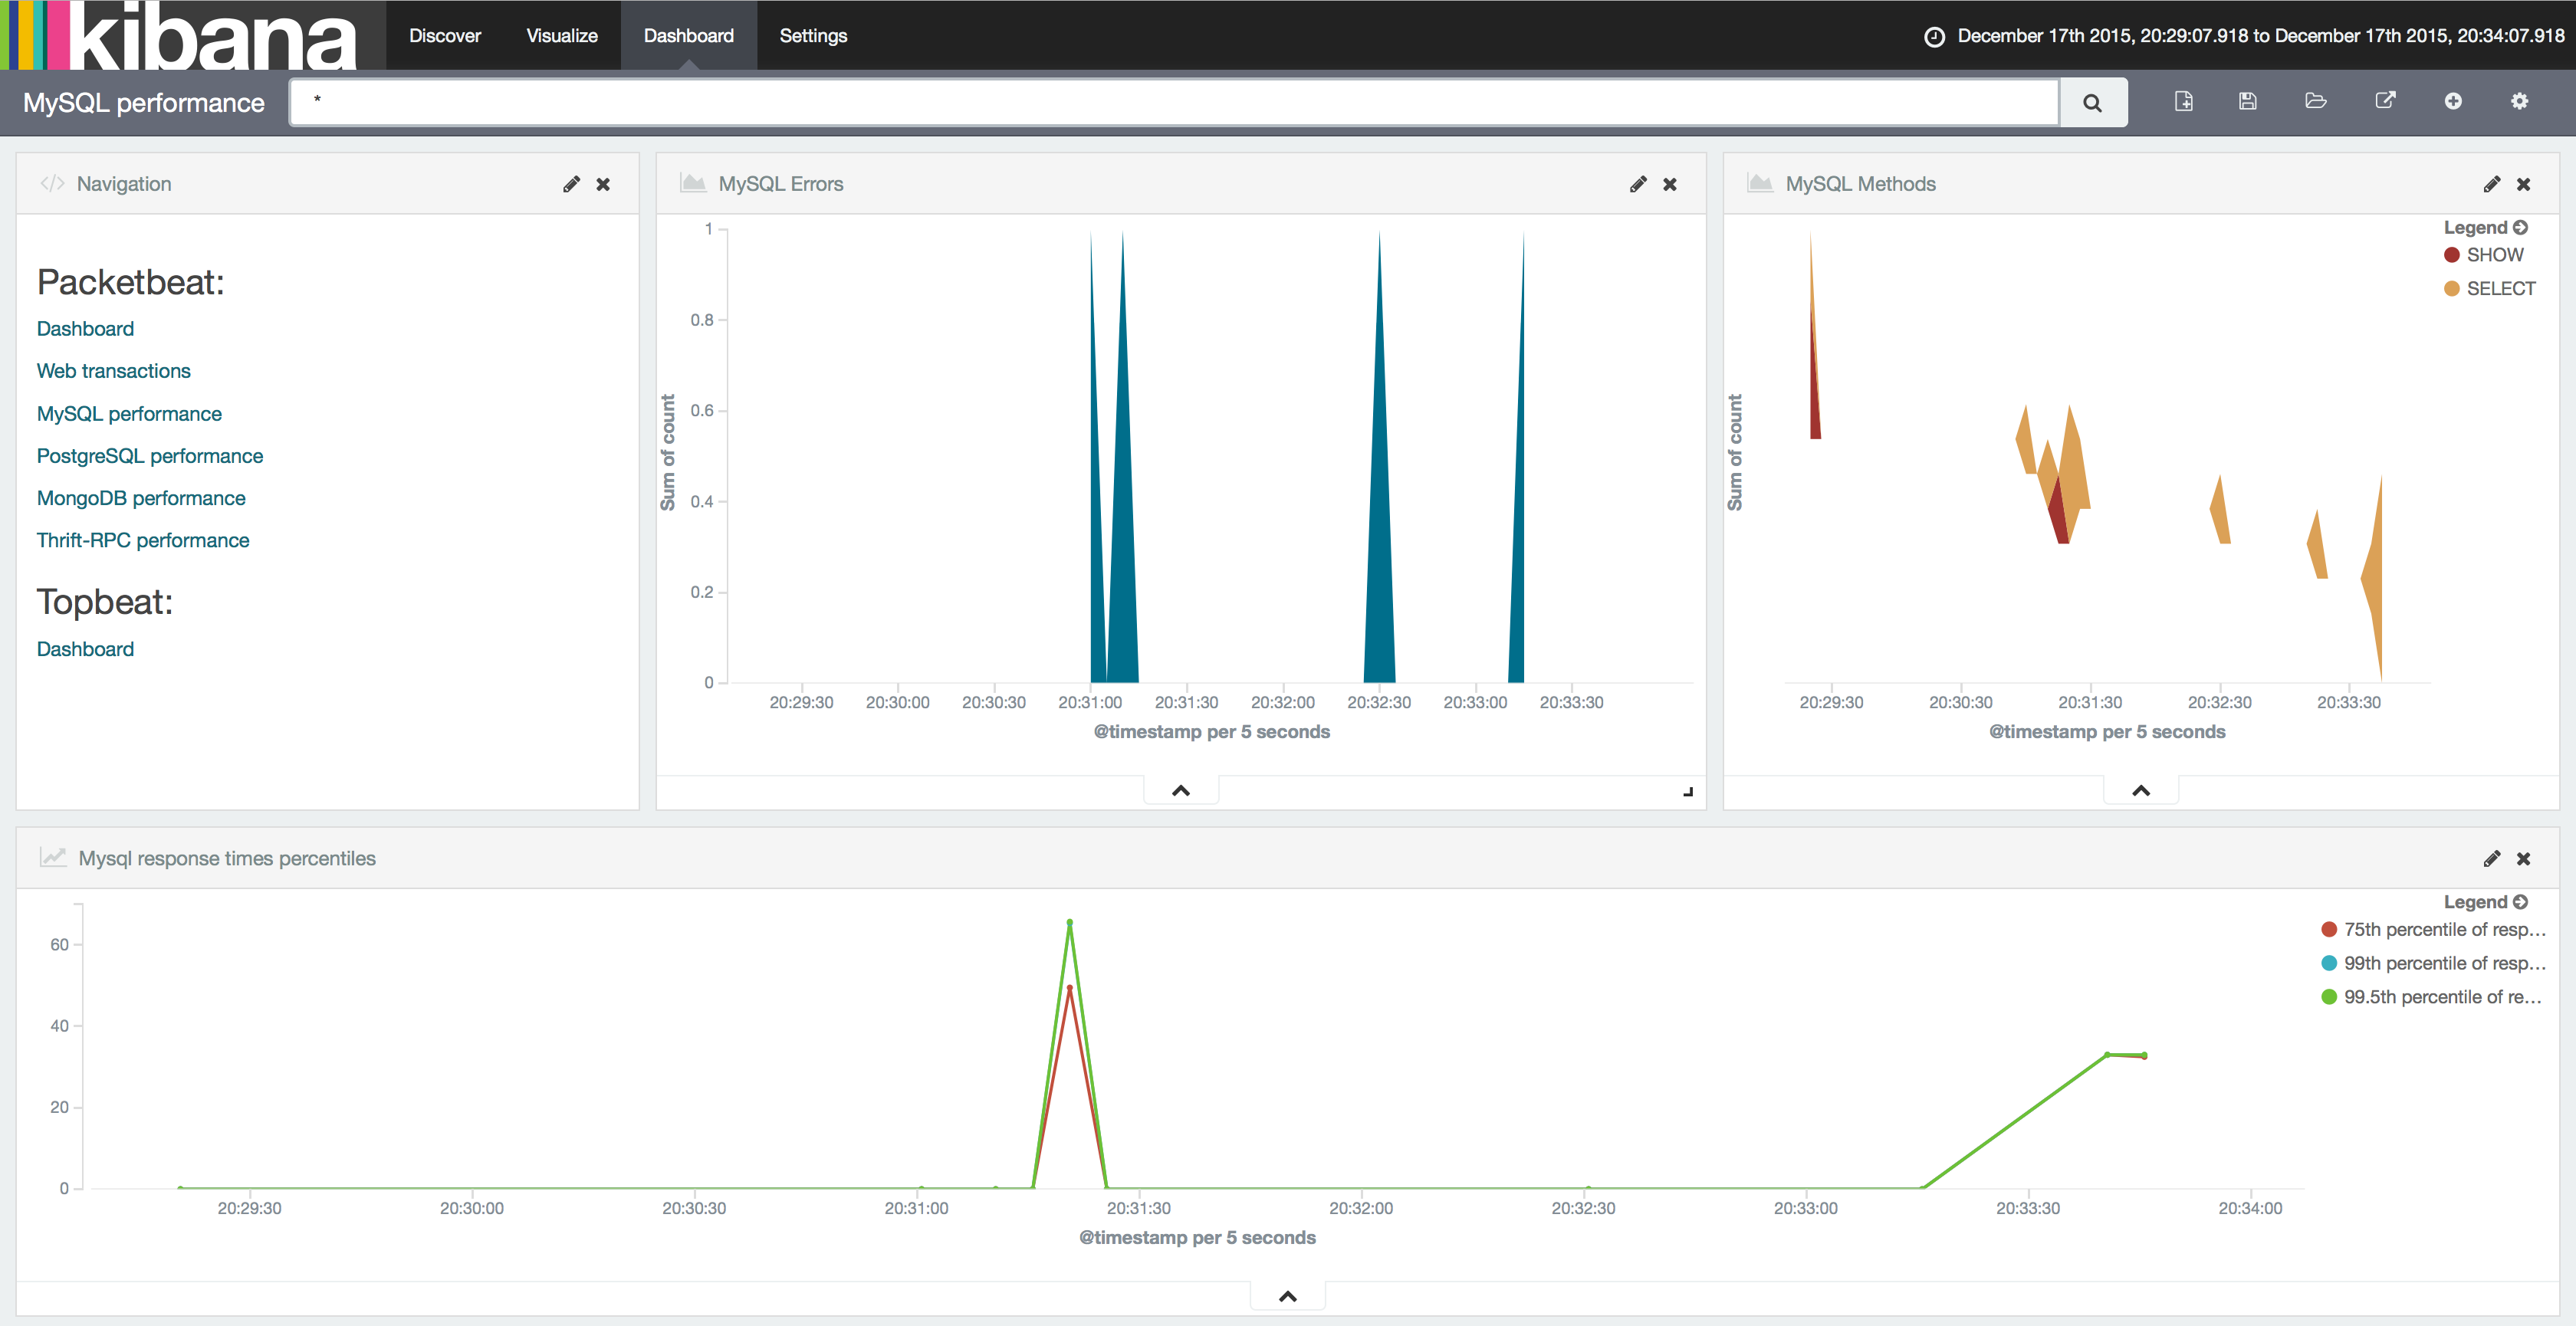The width and height of the screenshot is (2576, 1326).
Task: Click the Add Visualization plus icon
Action: click(x=2453, y=101)
